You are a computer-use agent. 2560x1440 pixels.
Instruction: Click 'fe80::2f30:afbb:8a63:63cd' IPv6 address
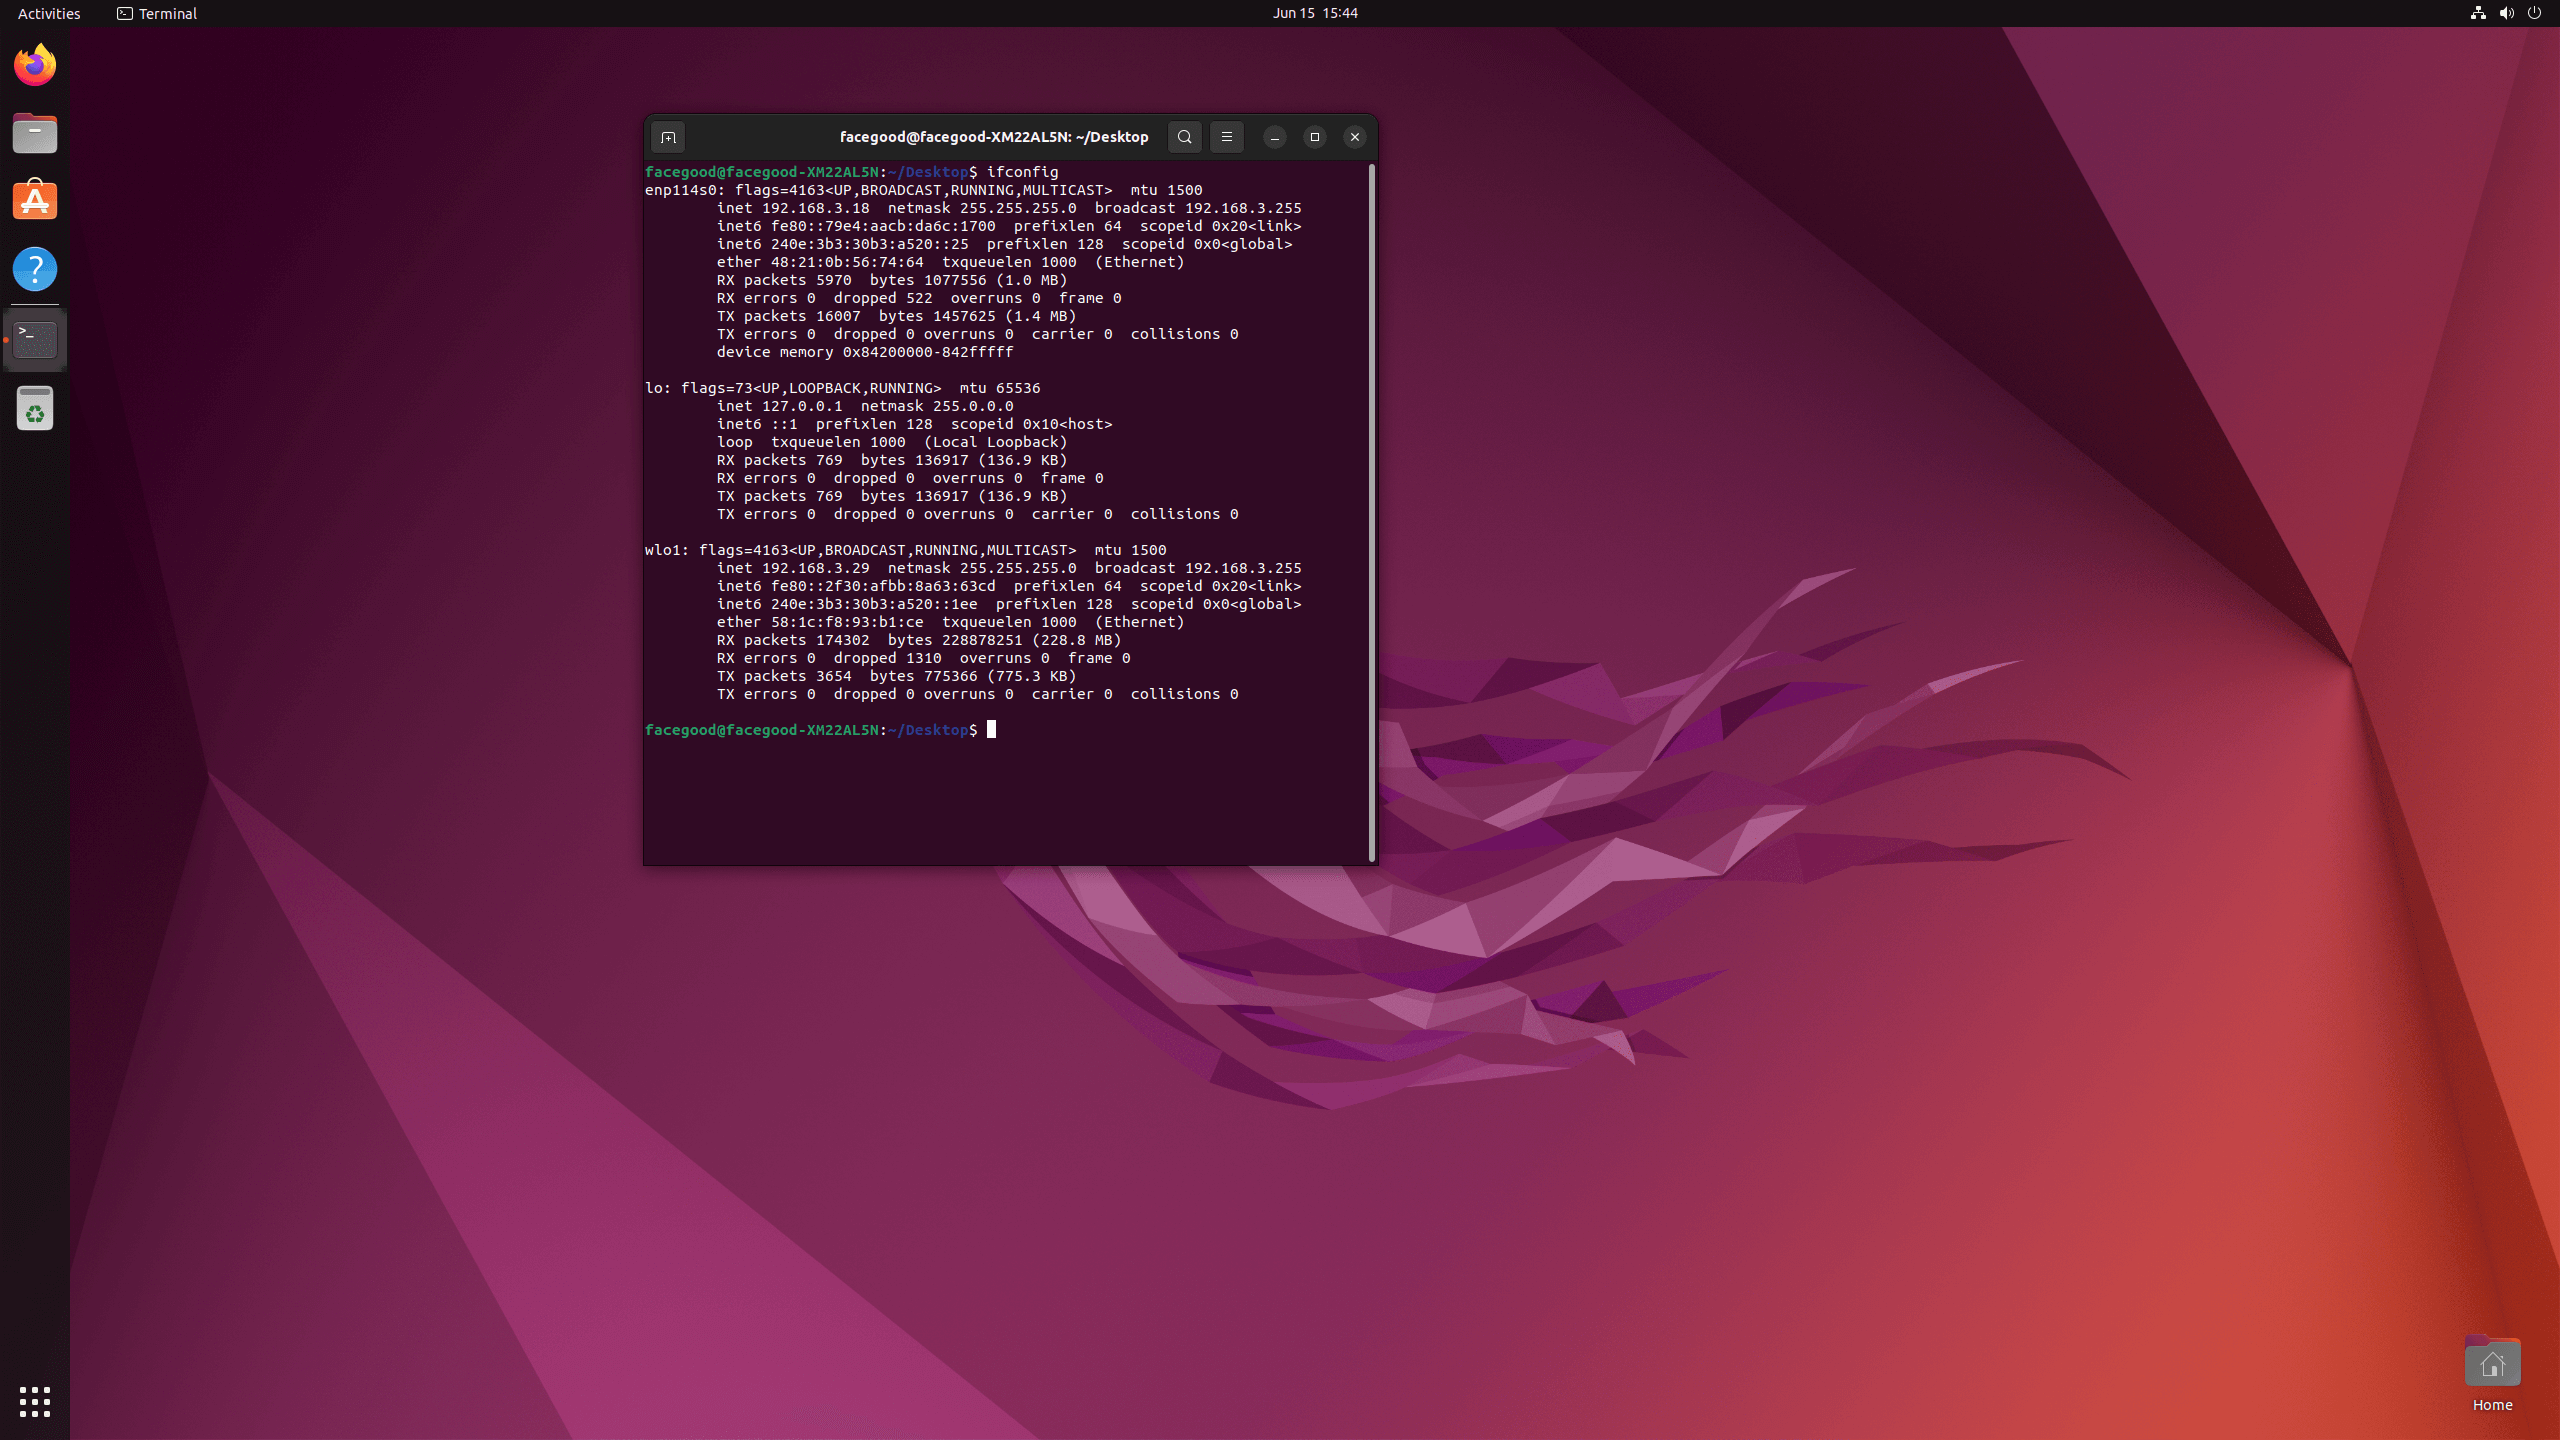[883, 586]
